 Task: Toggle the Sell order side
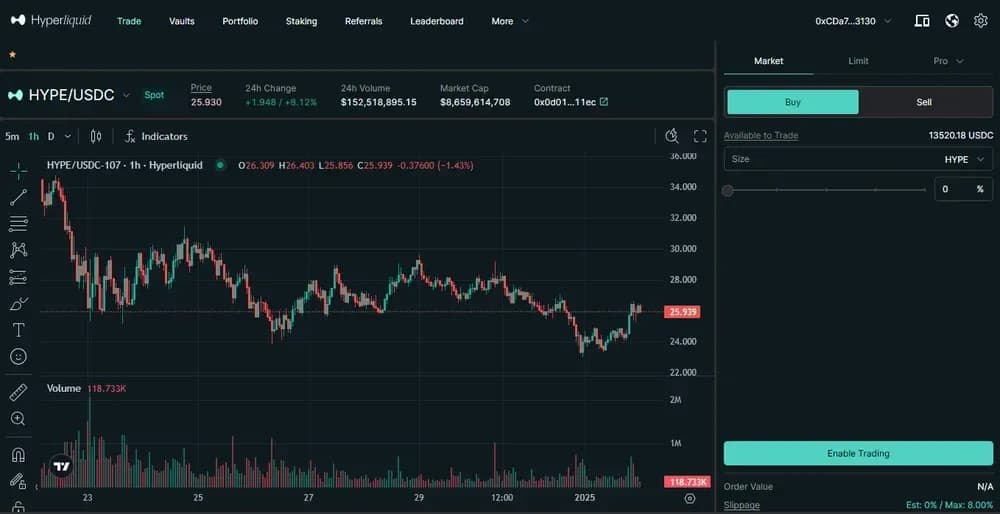pos(924,102)
